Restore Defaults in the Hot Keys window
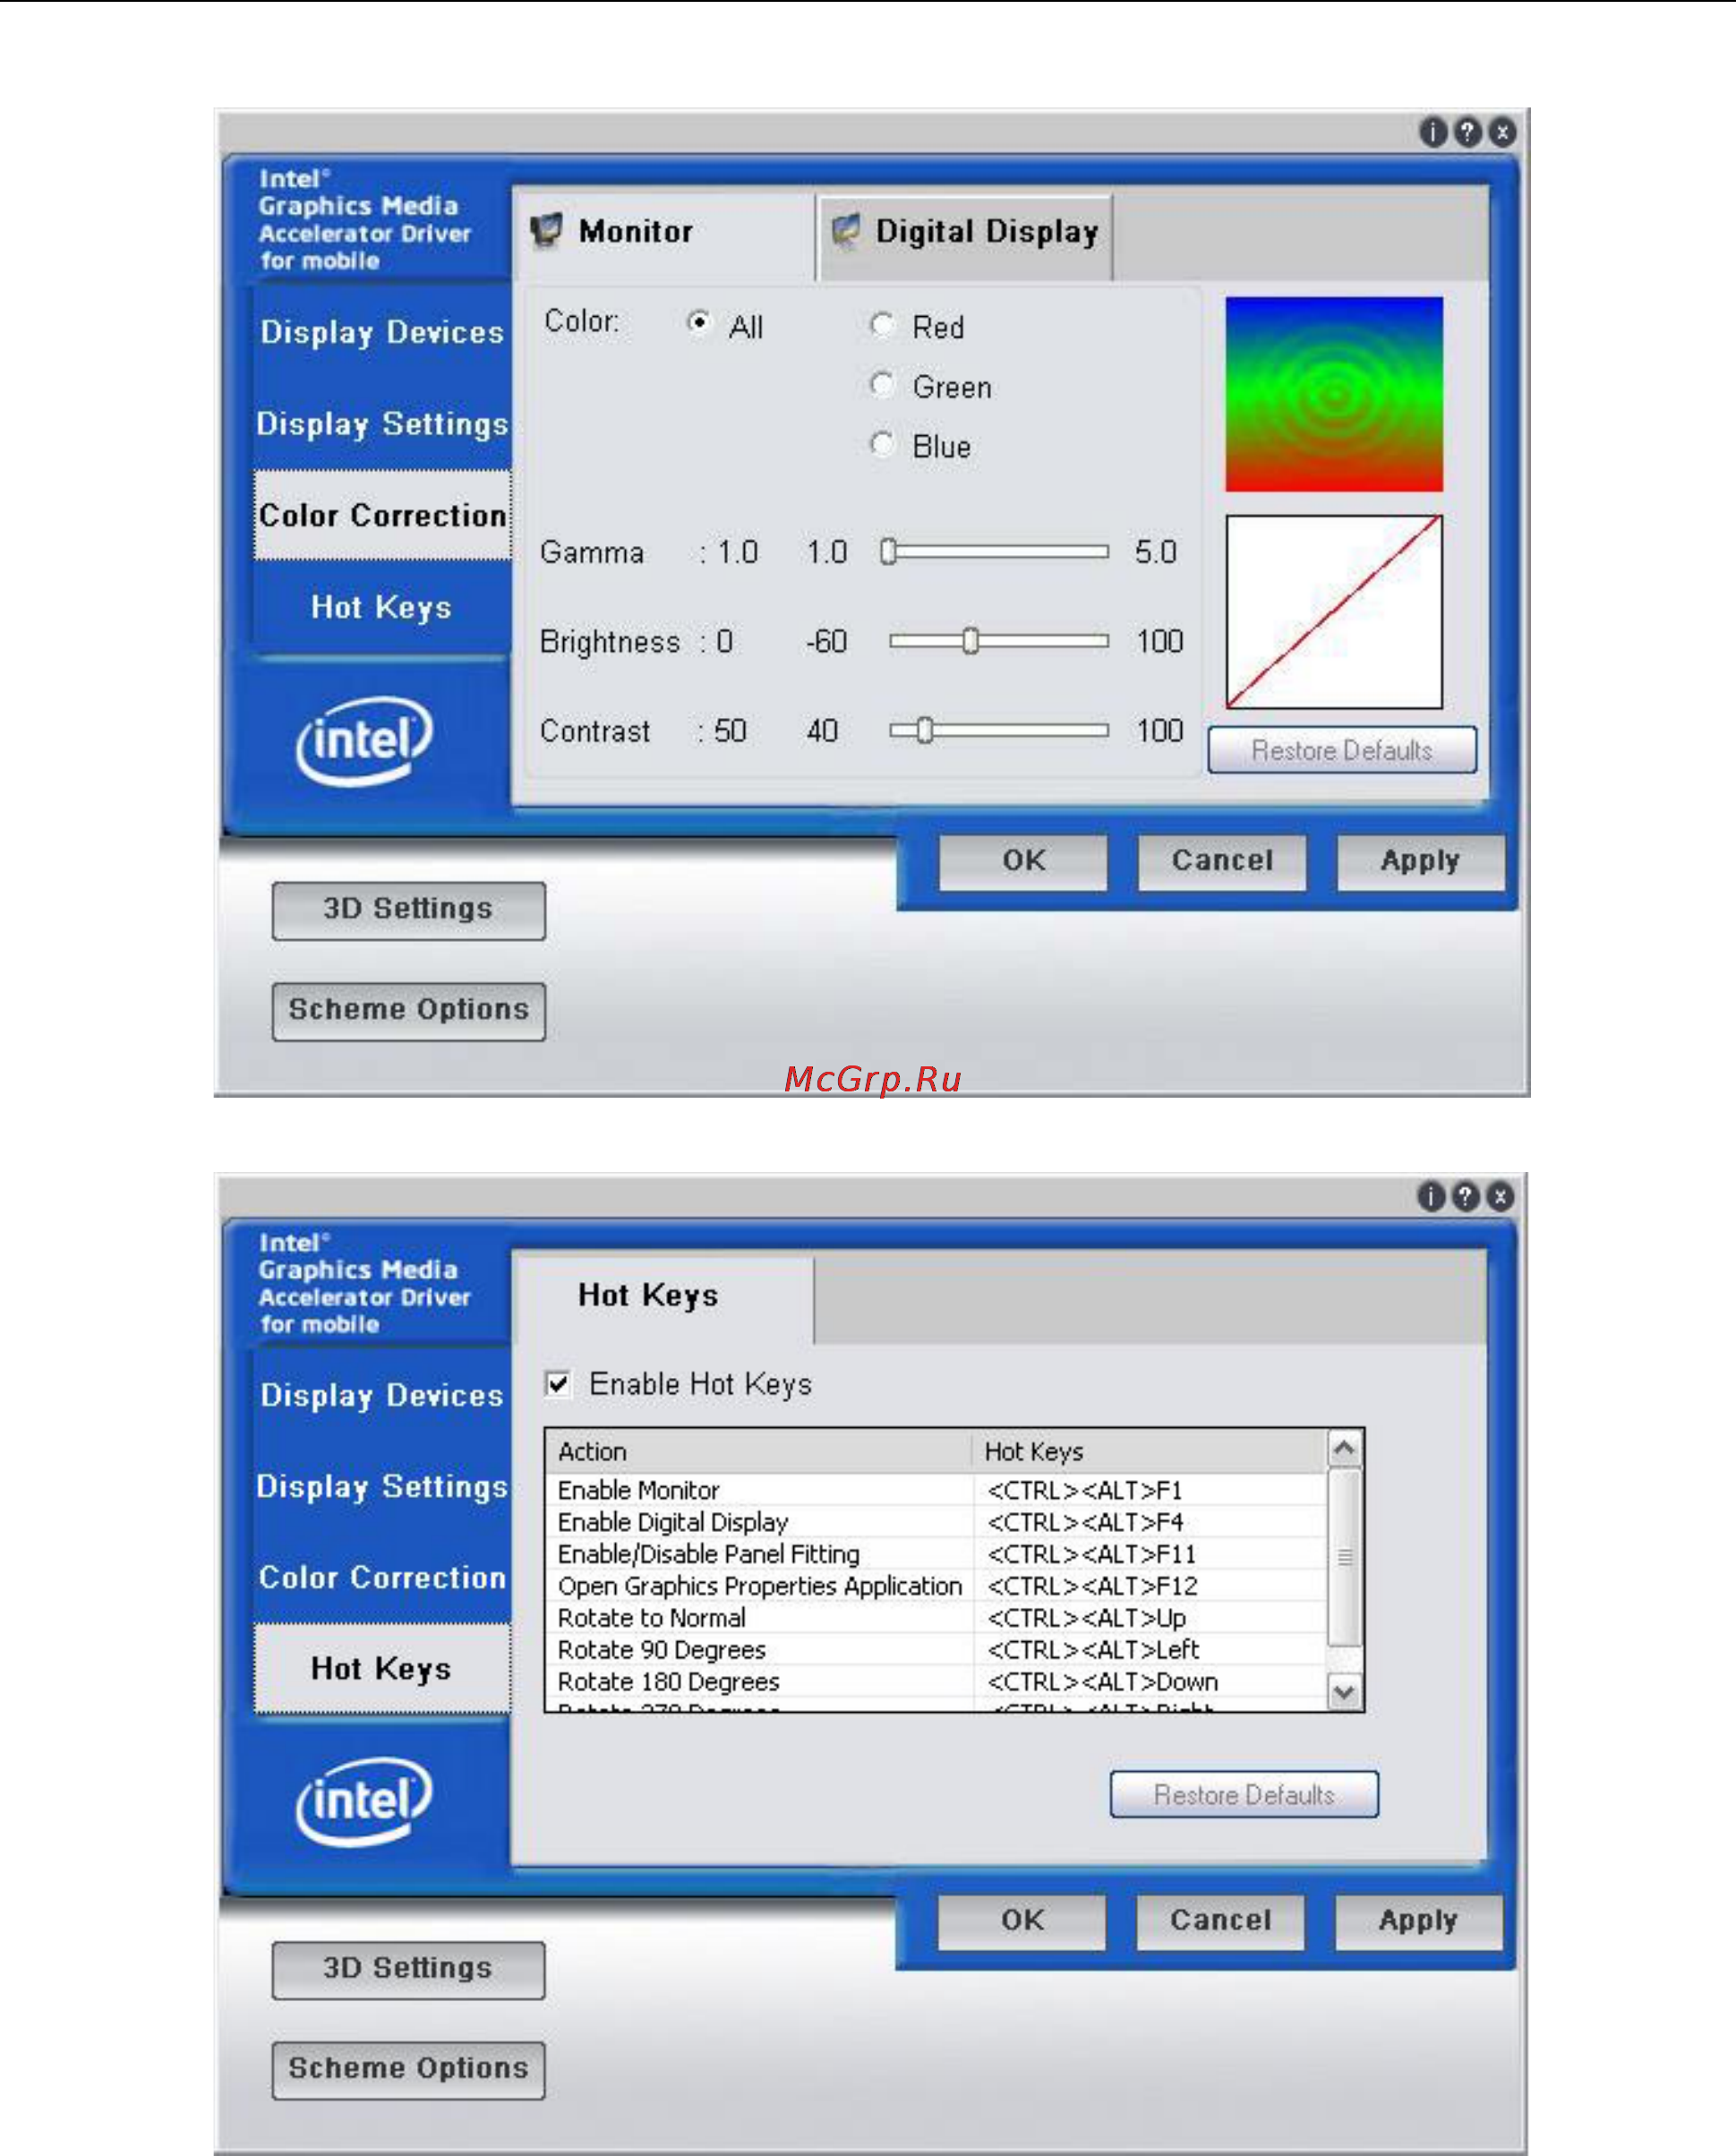Viewport: 1736px width, 2156px height. [1244, 1795]
